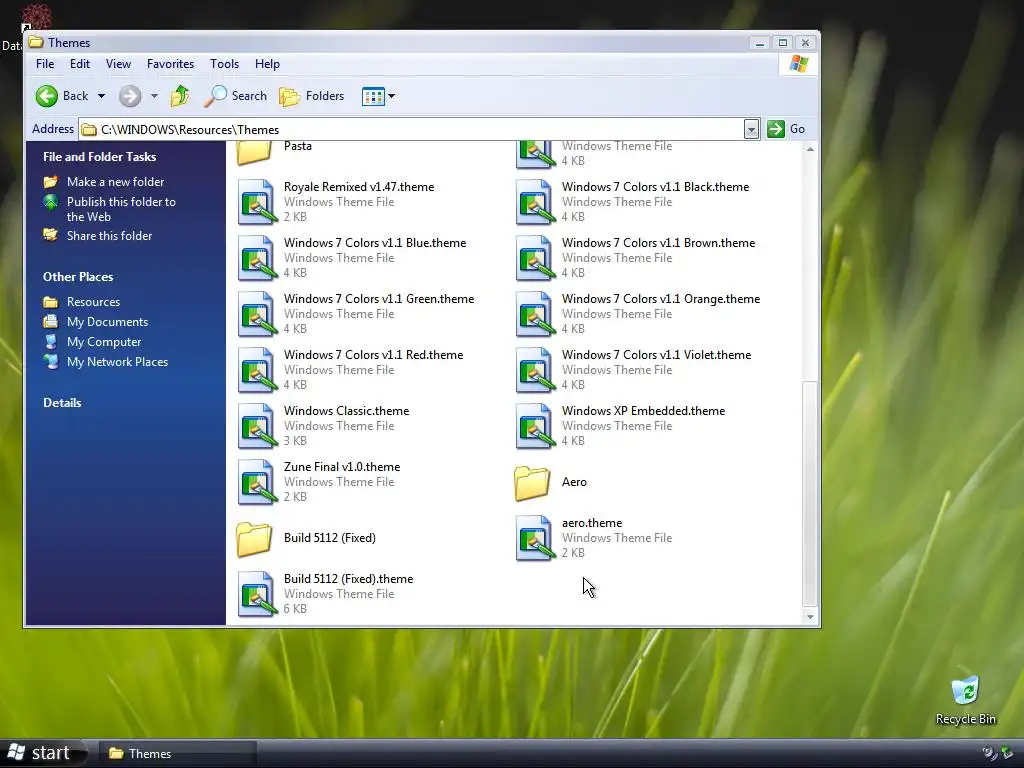Click the "Zune Final v1.0.theme" file name
Viewport: 1024px width, 768px height.
342,467
